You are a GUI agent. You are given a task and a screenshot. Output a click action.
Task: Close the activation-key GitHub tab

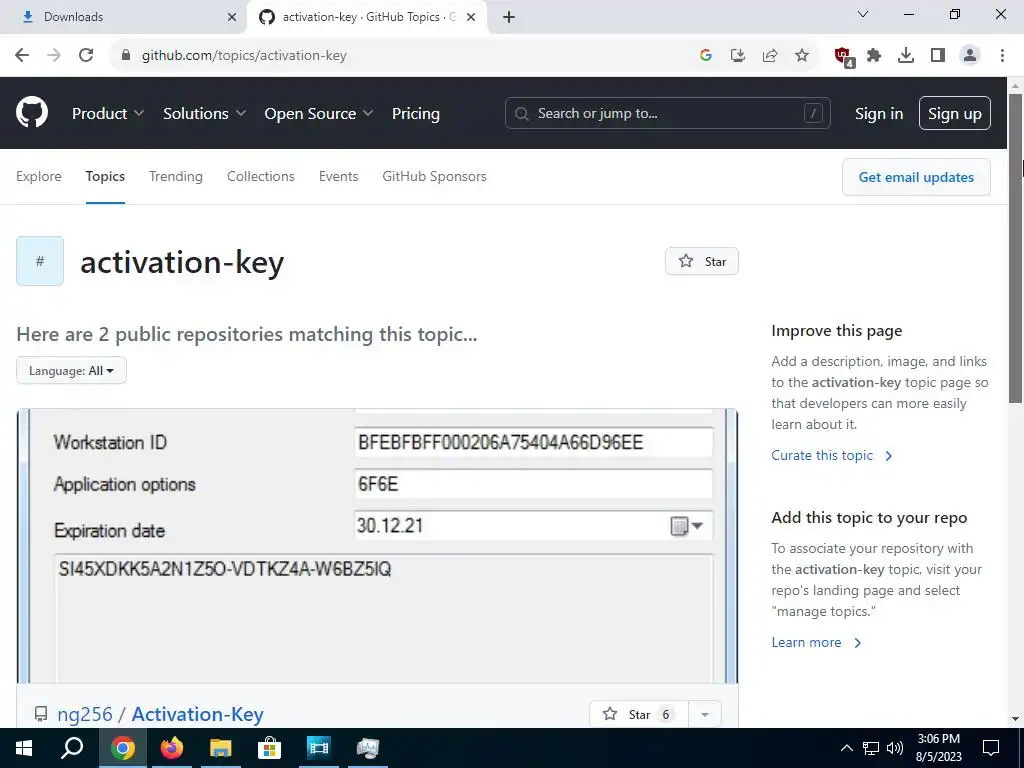point(471,18)
